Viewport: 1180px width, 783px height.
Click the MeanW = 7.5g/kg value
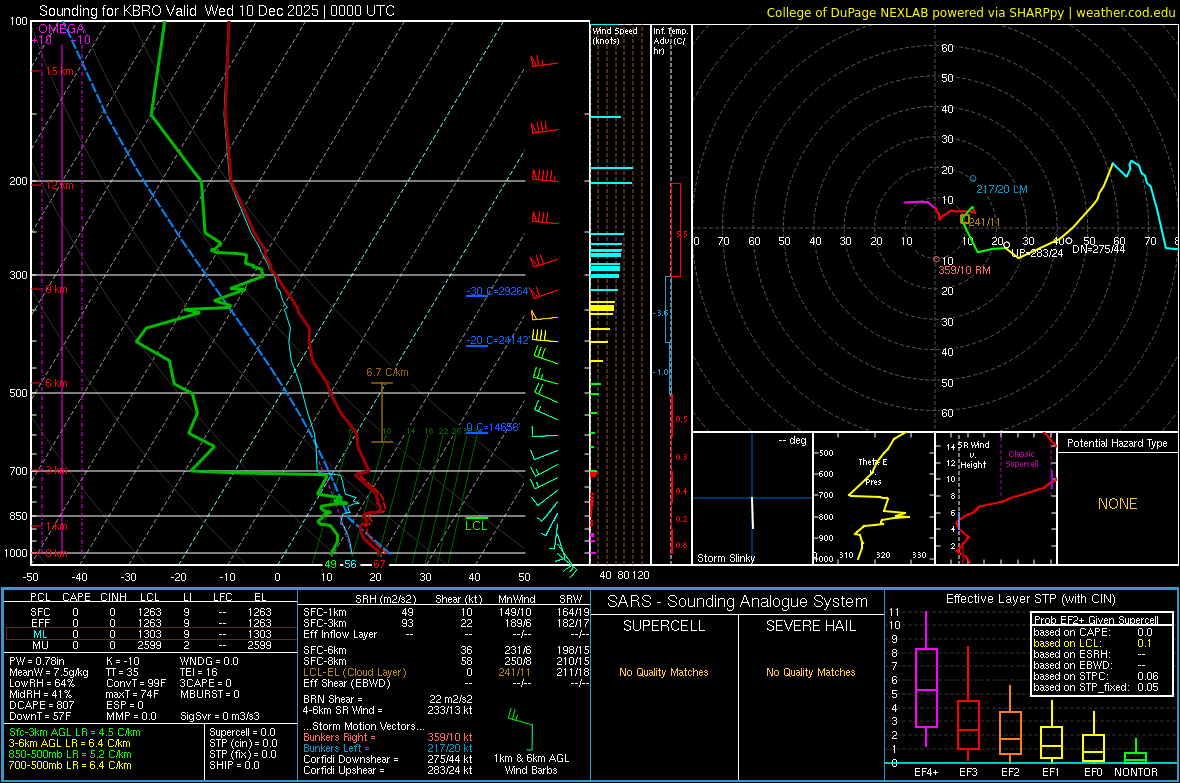point(48,672)
